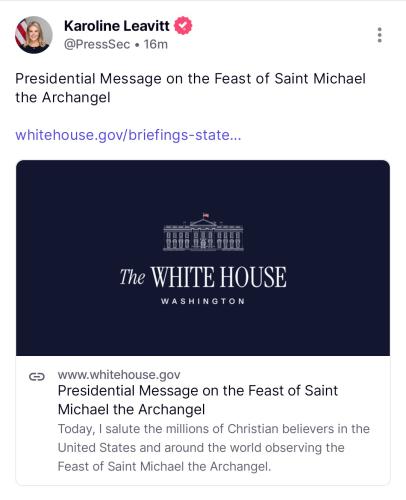
Task: Open the three-dot more options menu
Action: tap(379, 35)
